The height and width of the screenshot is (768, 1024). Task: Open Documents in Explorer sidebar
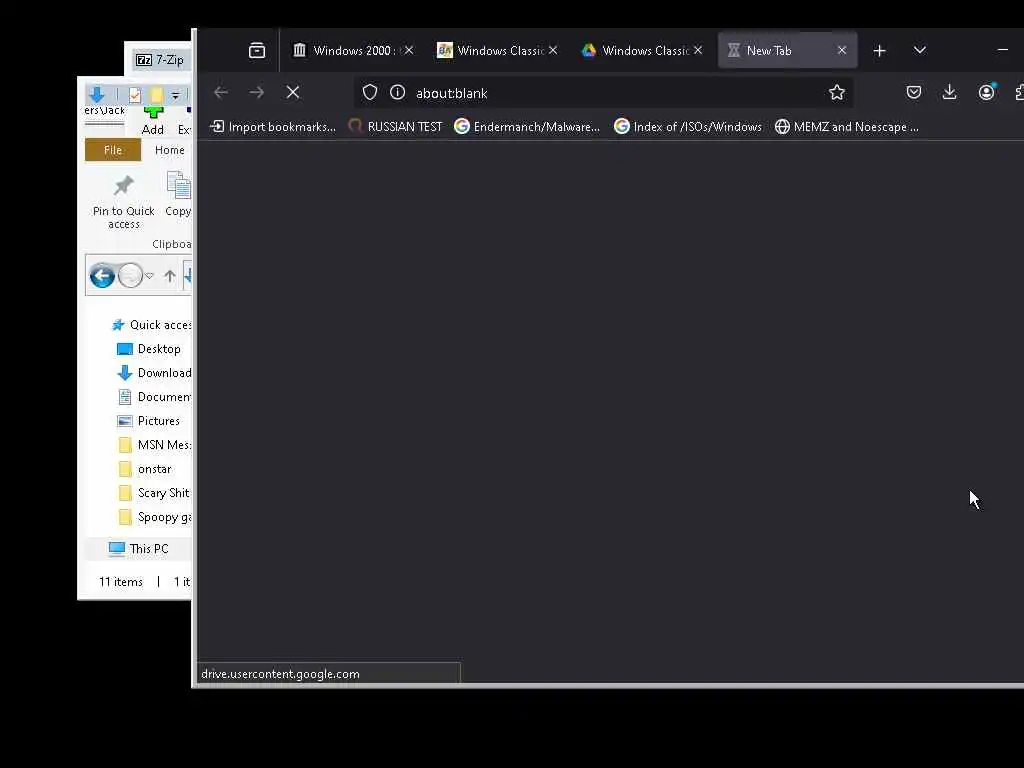tap(154, 396)
